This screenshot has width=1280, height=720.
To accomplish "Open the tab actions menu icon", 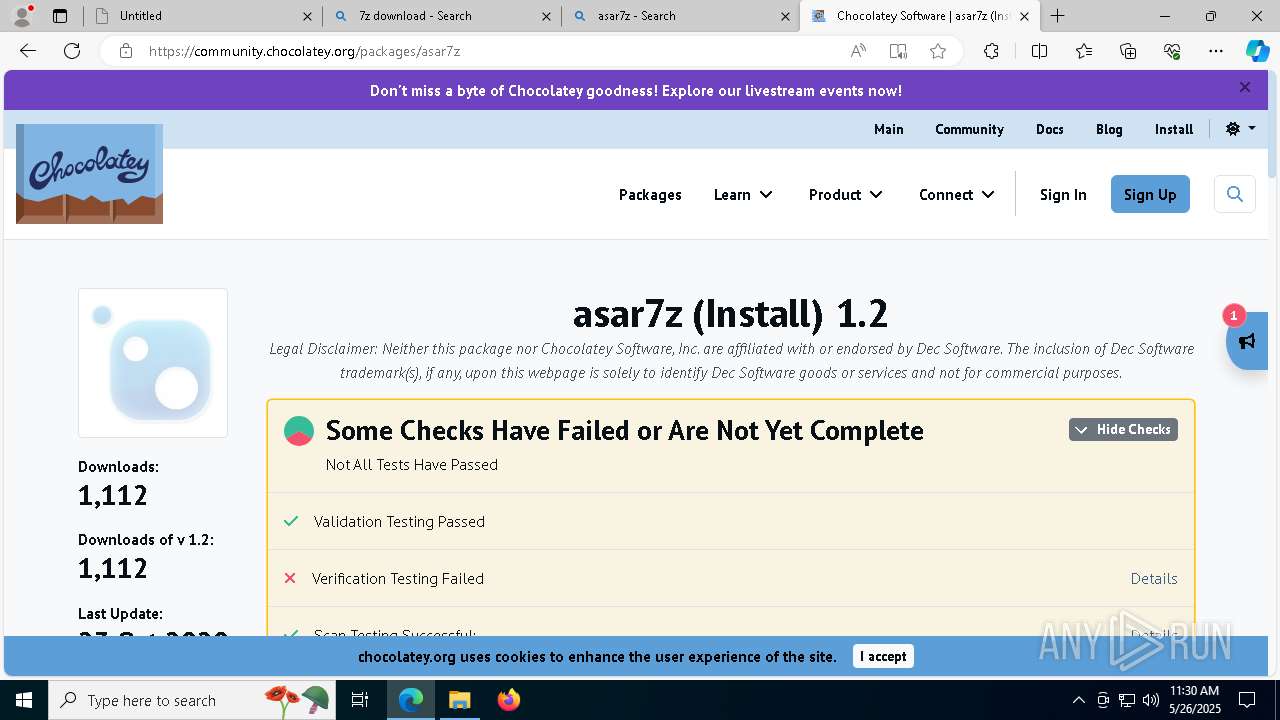I will pos(60,16).
